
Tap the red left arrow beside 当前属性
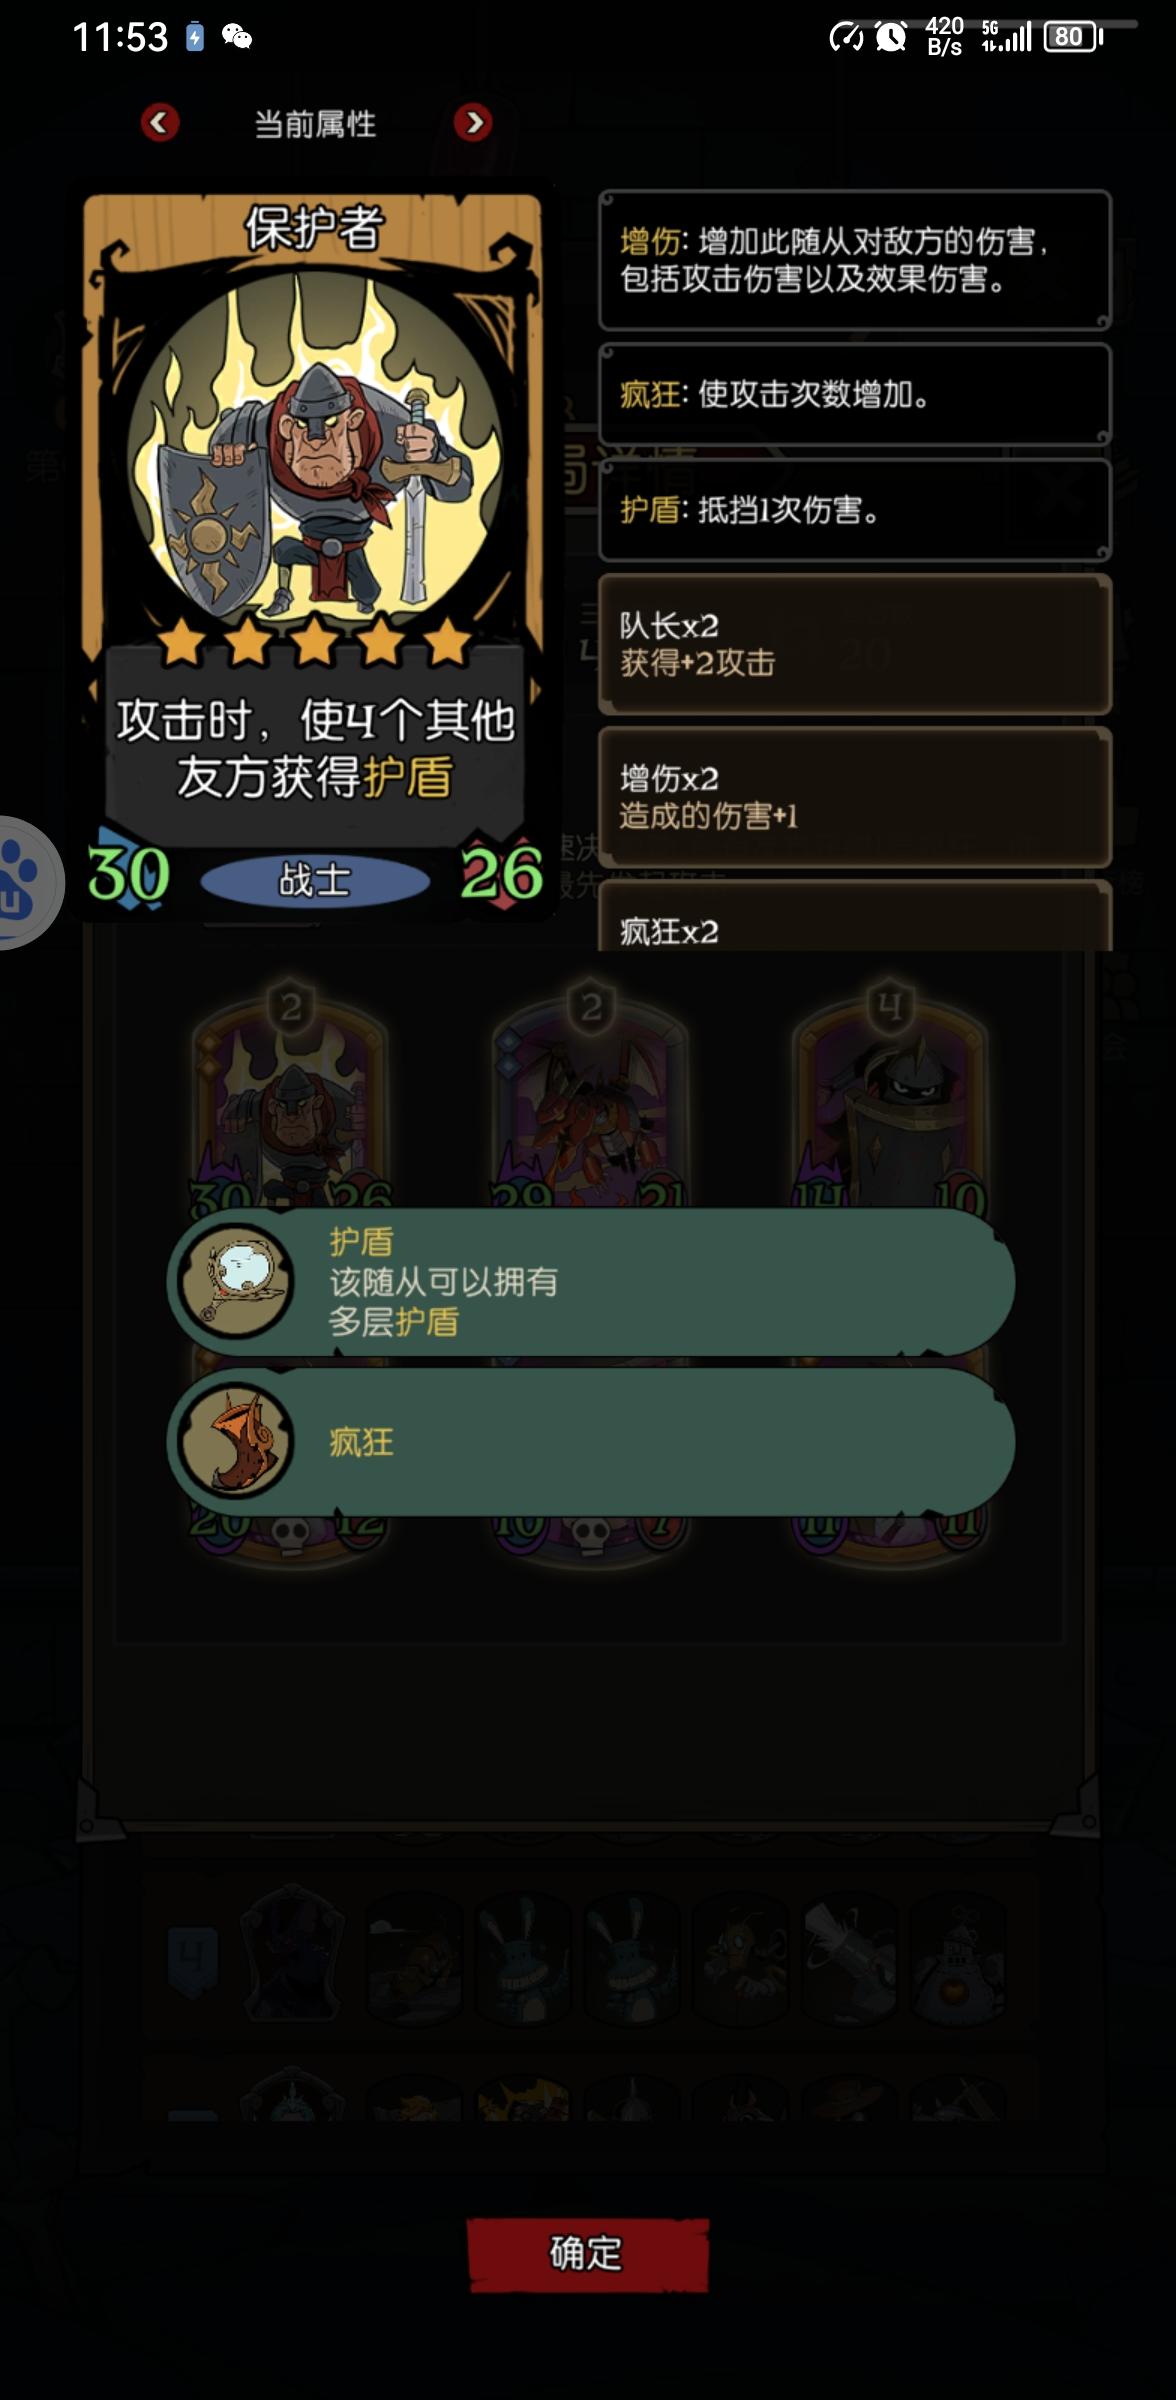coord(160,123)
